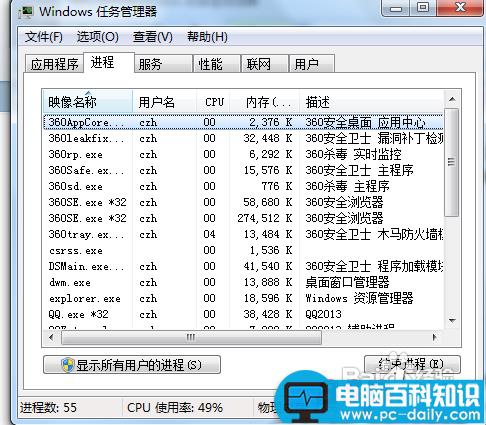Sort by the 描述 column header
486x425 pixels.
click(x=372, y=102)
